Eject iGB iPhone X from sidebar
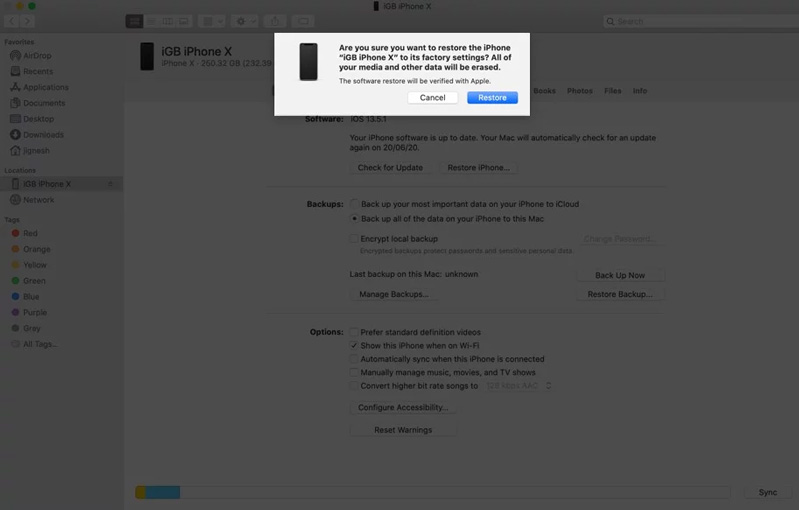 click(x=110, y=184)
